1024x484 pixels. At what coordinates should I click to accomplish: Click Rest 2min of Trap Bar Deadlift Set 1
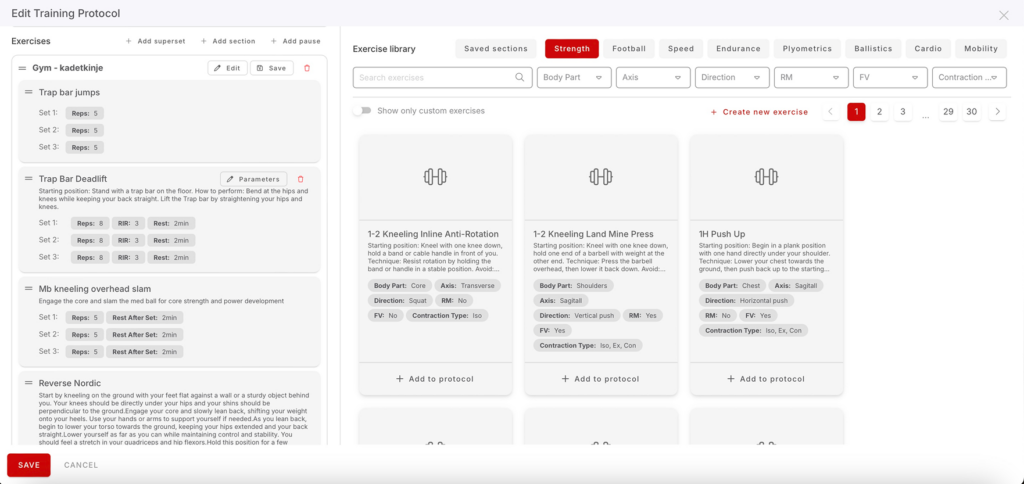click(x=171, y=223)
